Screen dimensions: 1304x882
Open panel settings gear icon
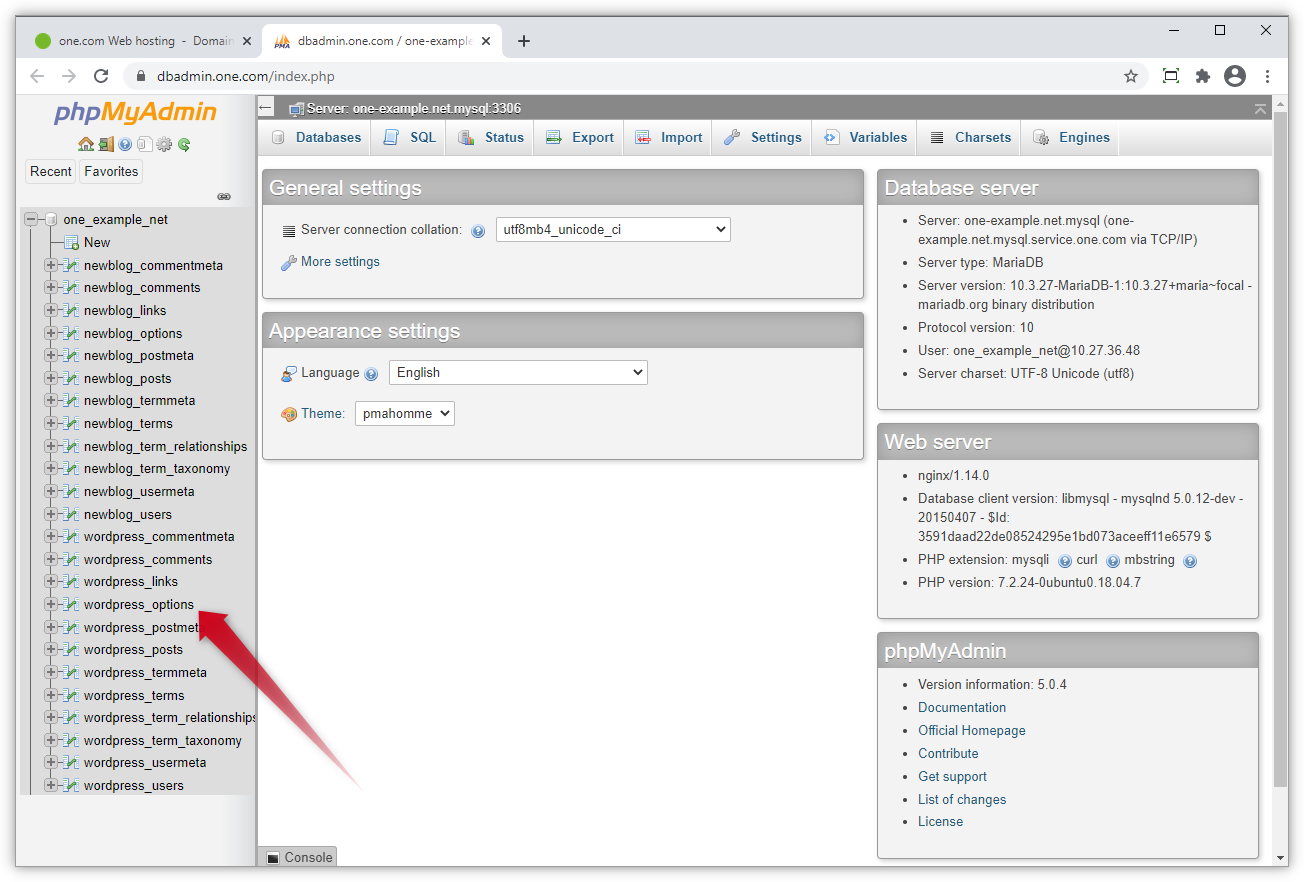(x=162, y=145)
